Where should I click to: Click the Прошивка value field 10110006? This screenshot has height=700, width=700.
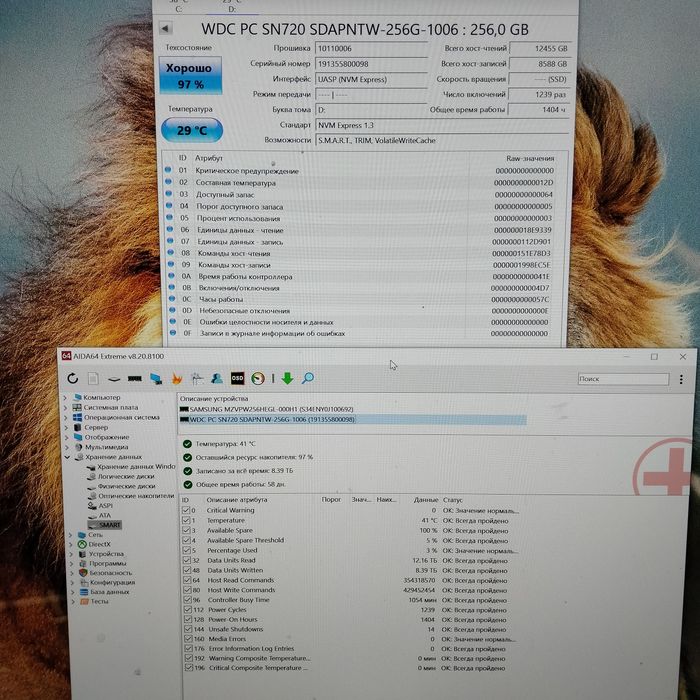tap(371, 49)
